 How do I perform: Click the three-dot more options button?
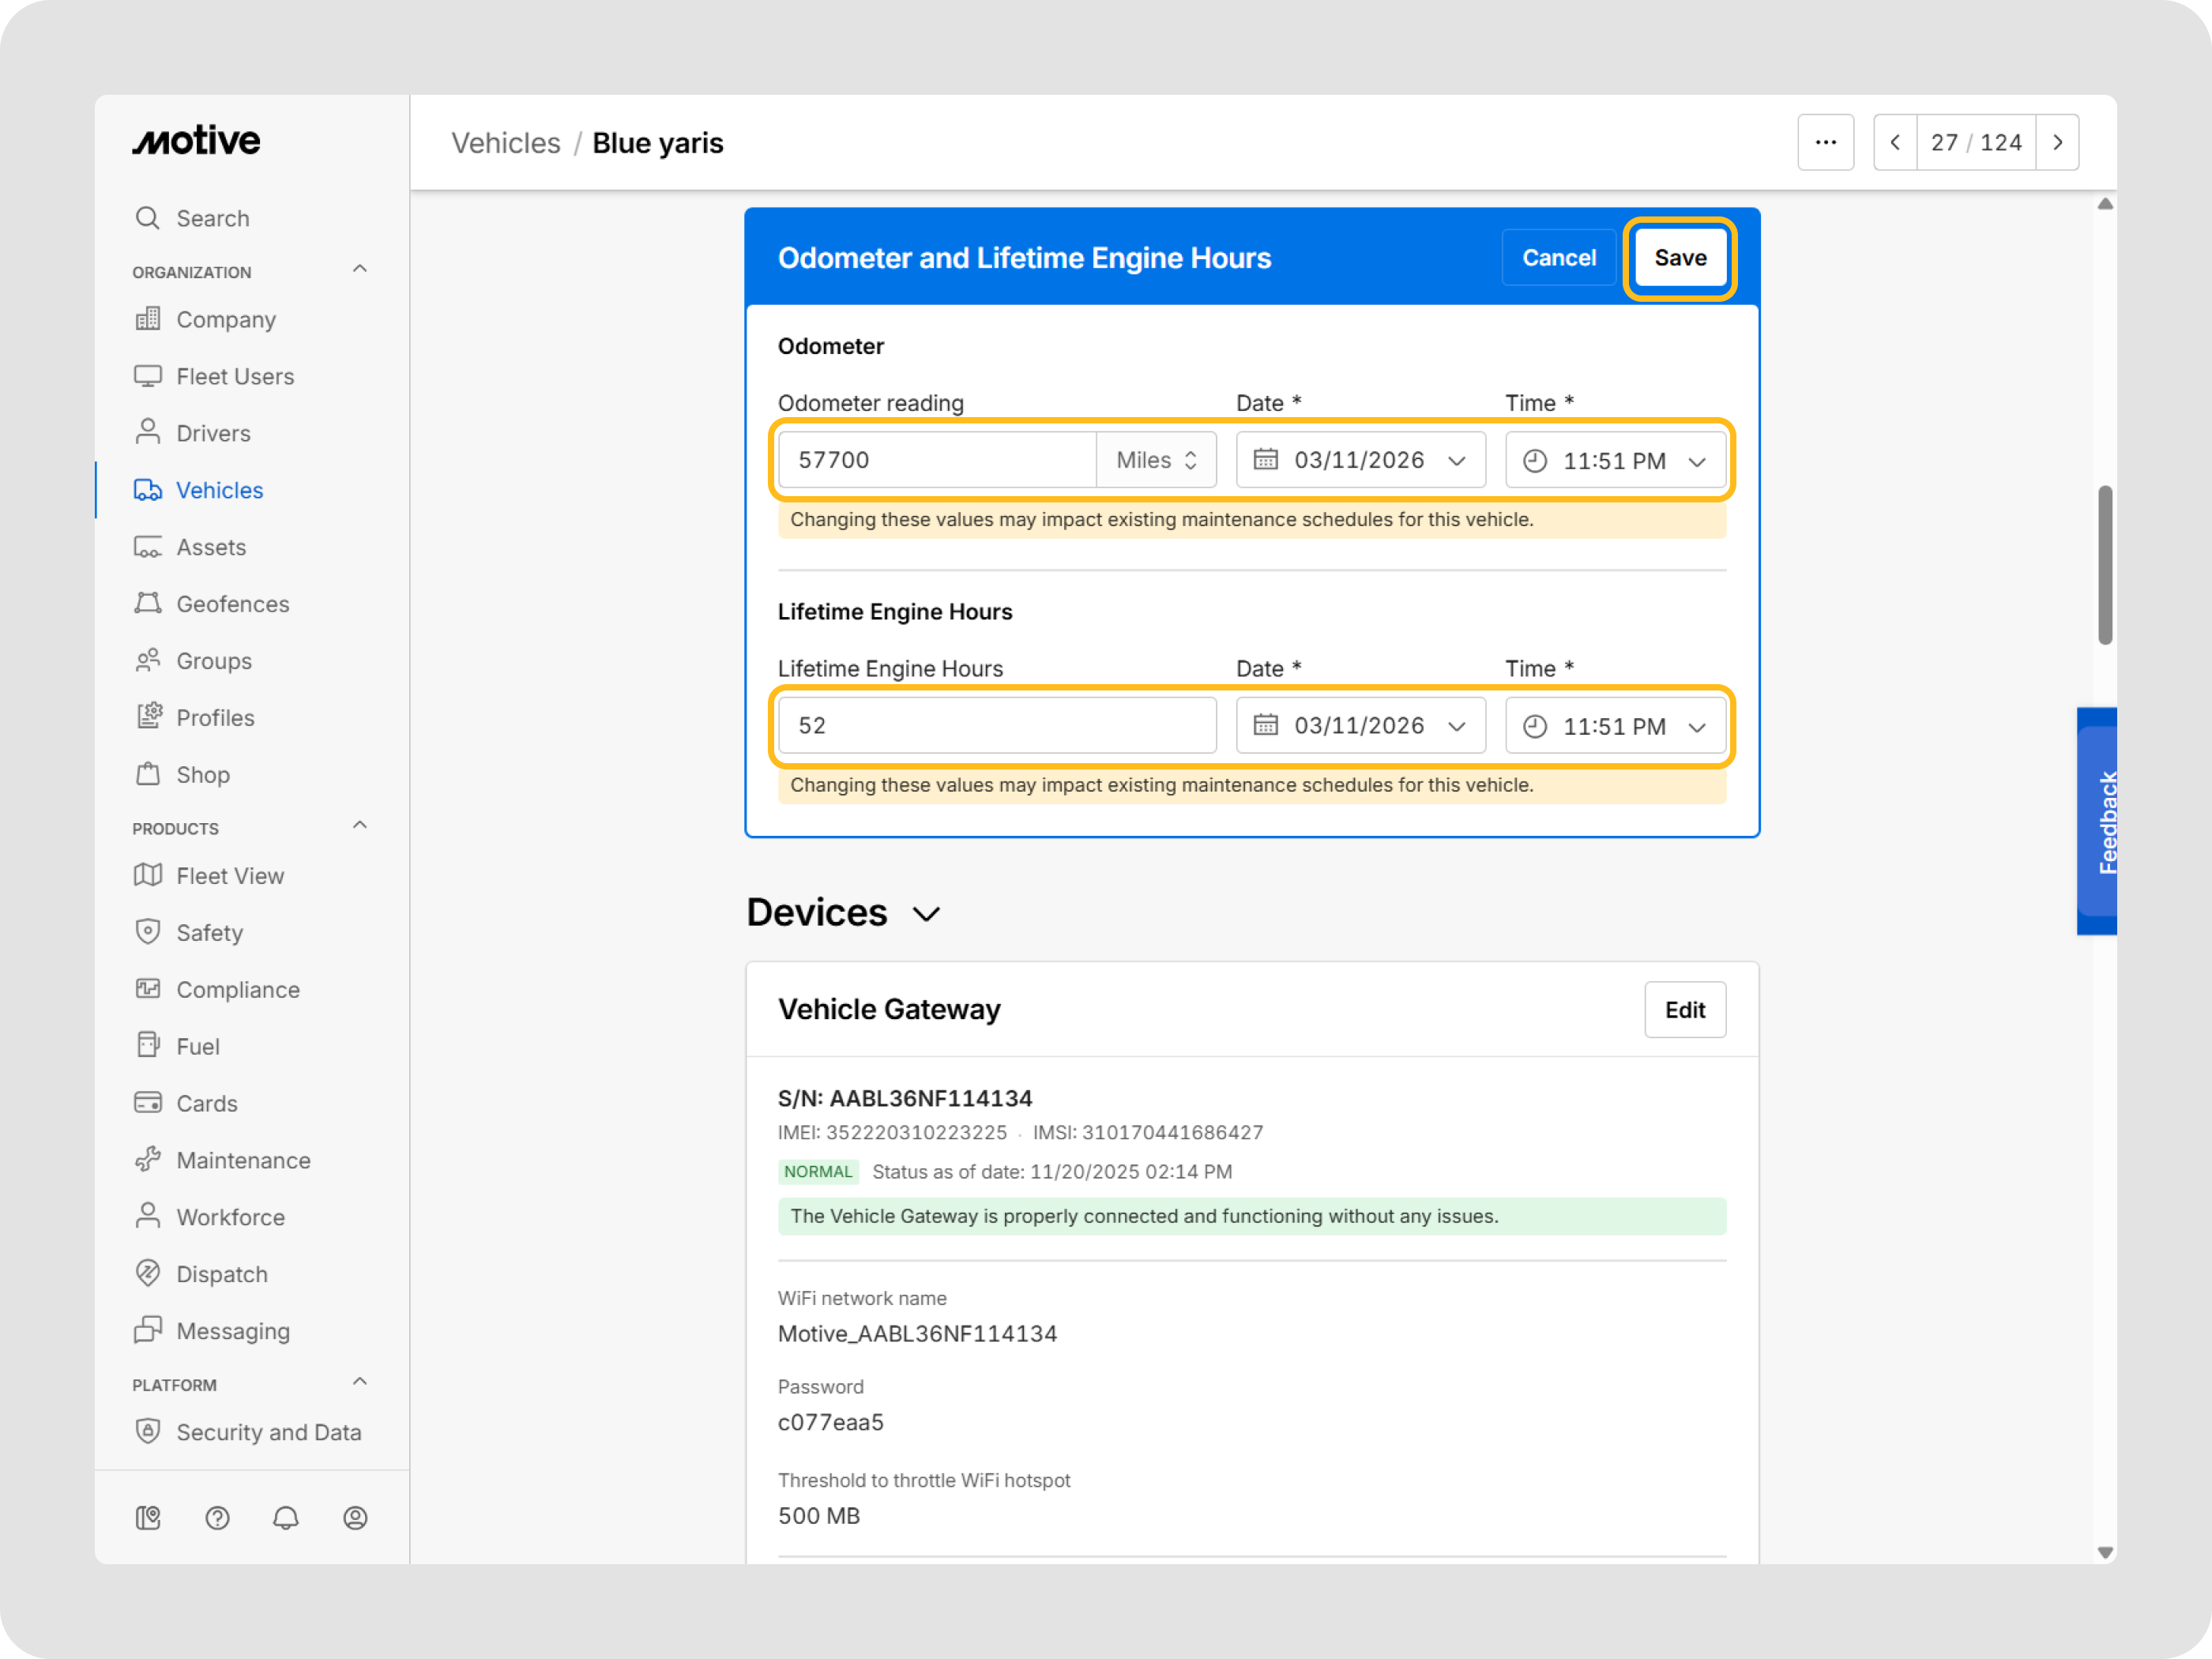click(x=1825, y=143)
